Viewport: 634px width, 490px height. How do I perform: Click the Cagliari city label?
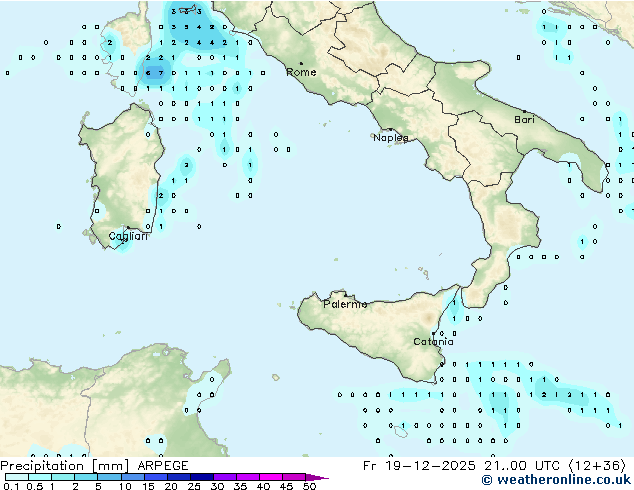(128, 236)
